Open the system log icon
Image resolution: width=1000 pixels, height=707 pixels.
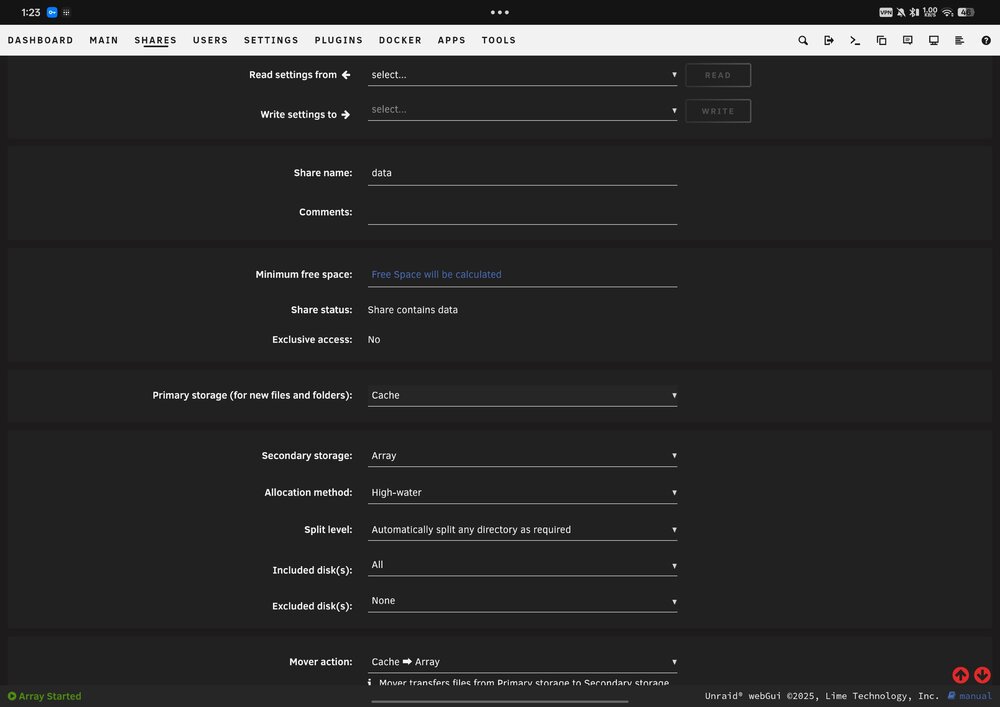959,40
